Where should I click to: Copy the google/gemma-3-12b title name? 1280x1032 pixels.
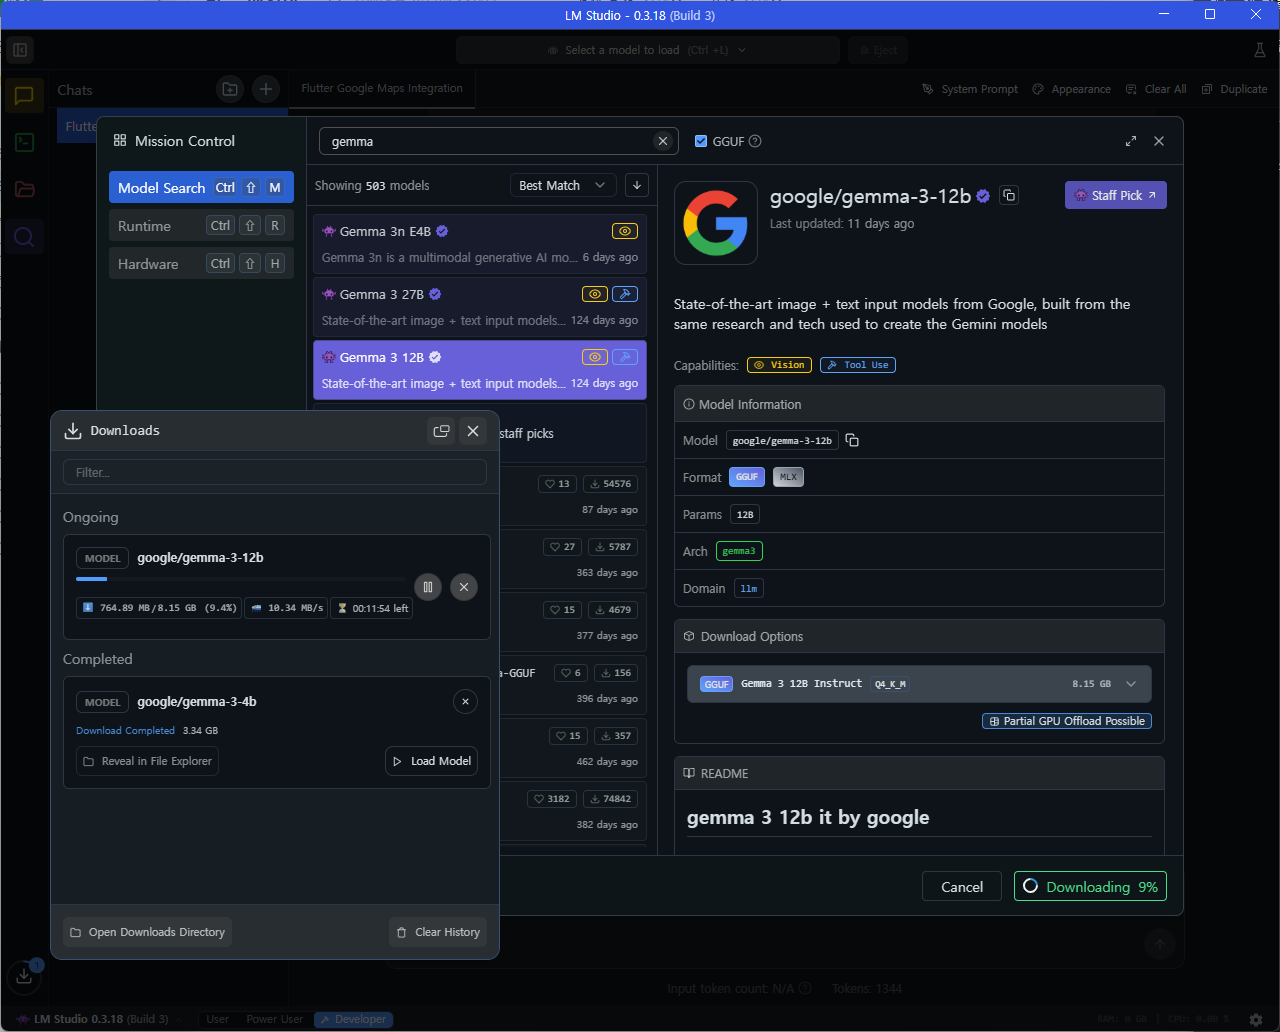pos(1009,196)
